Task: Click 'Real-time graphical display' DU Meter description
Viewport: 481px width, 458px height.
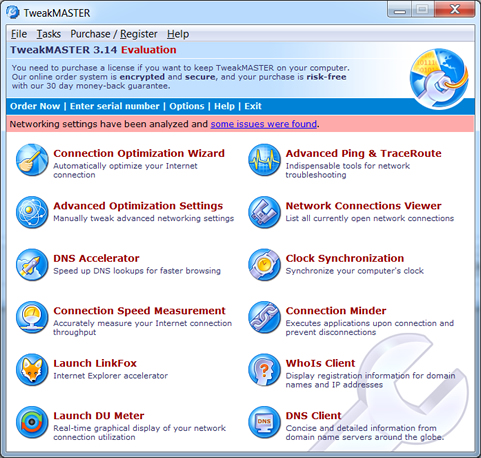Action: [139, 433]
